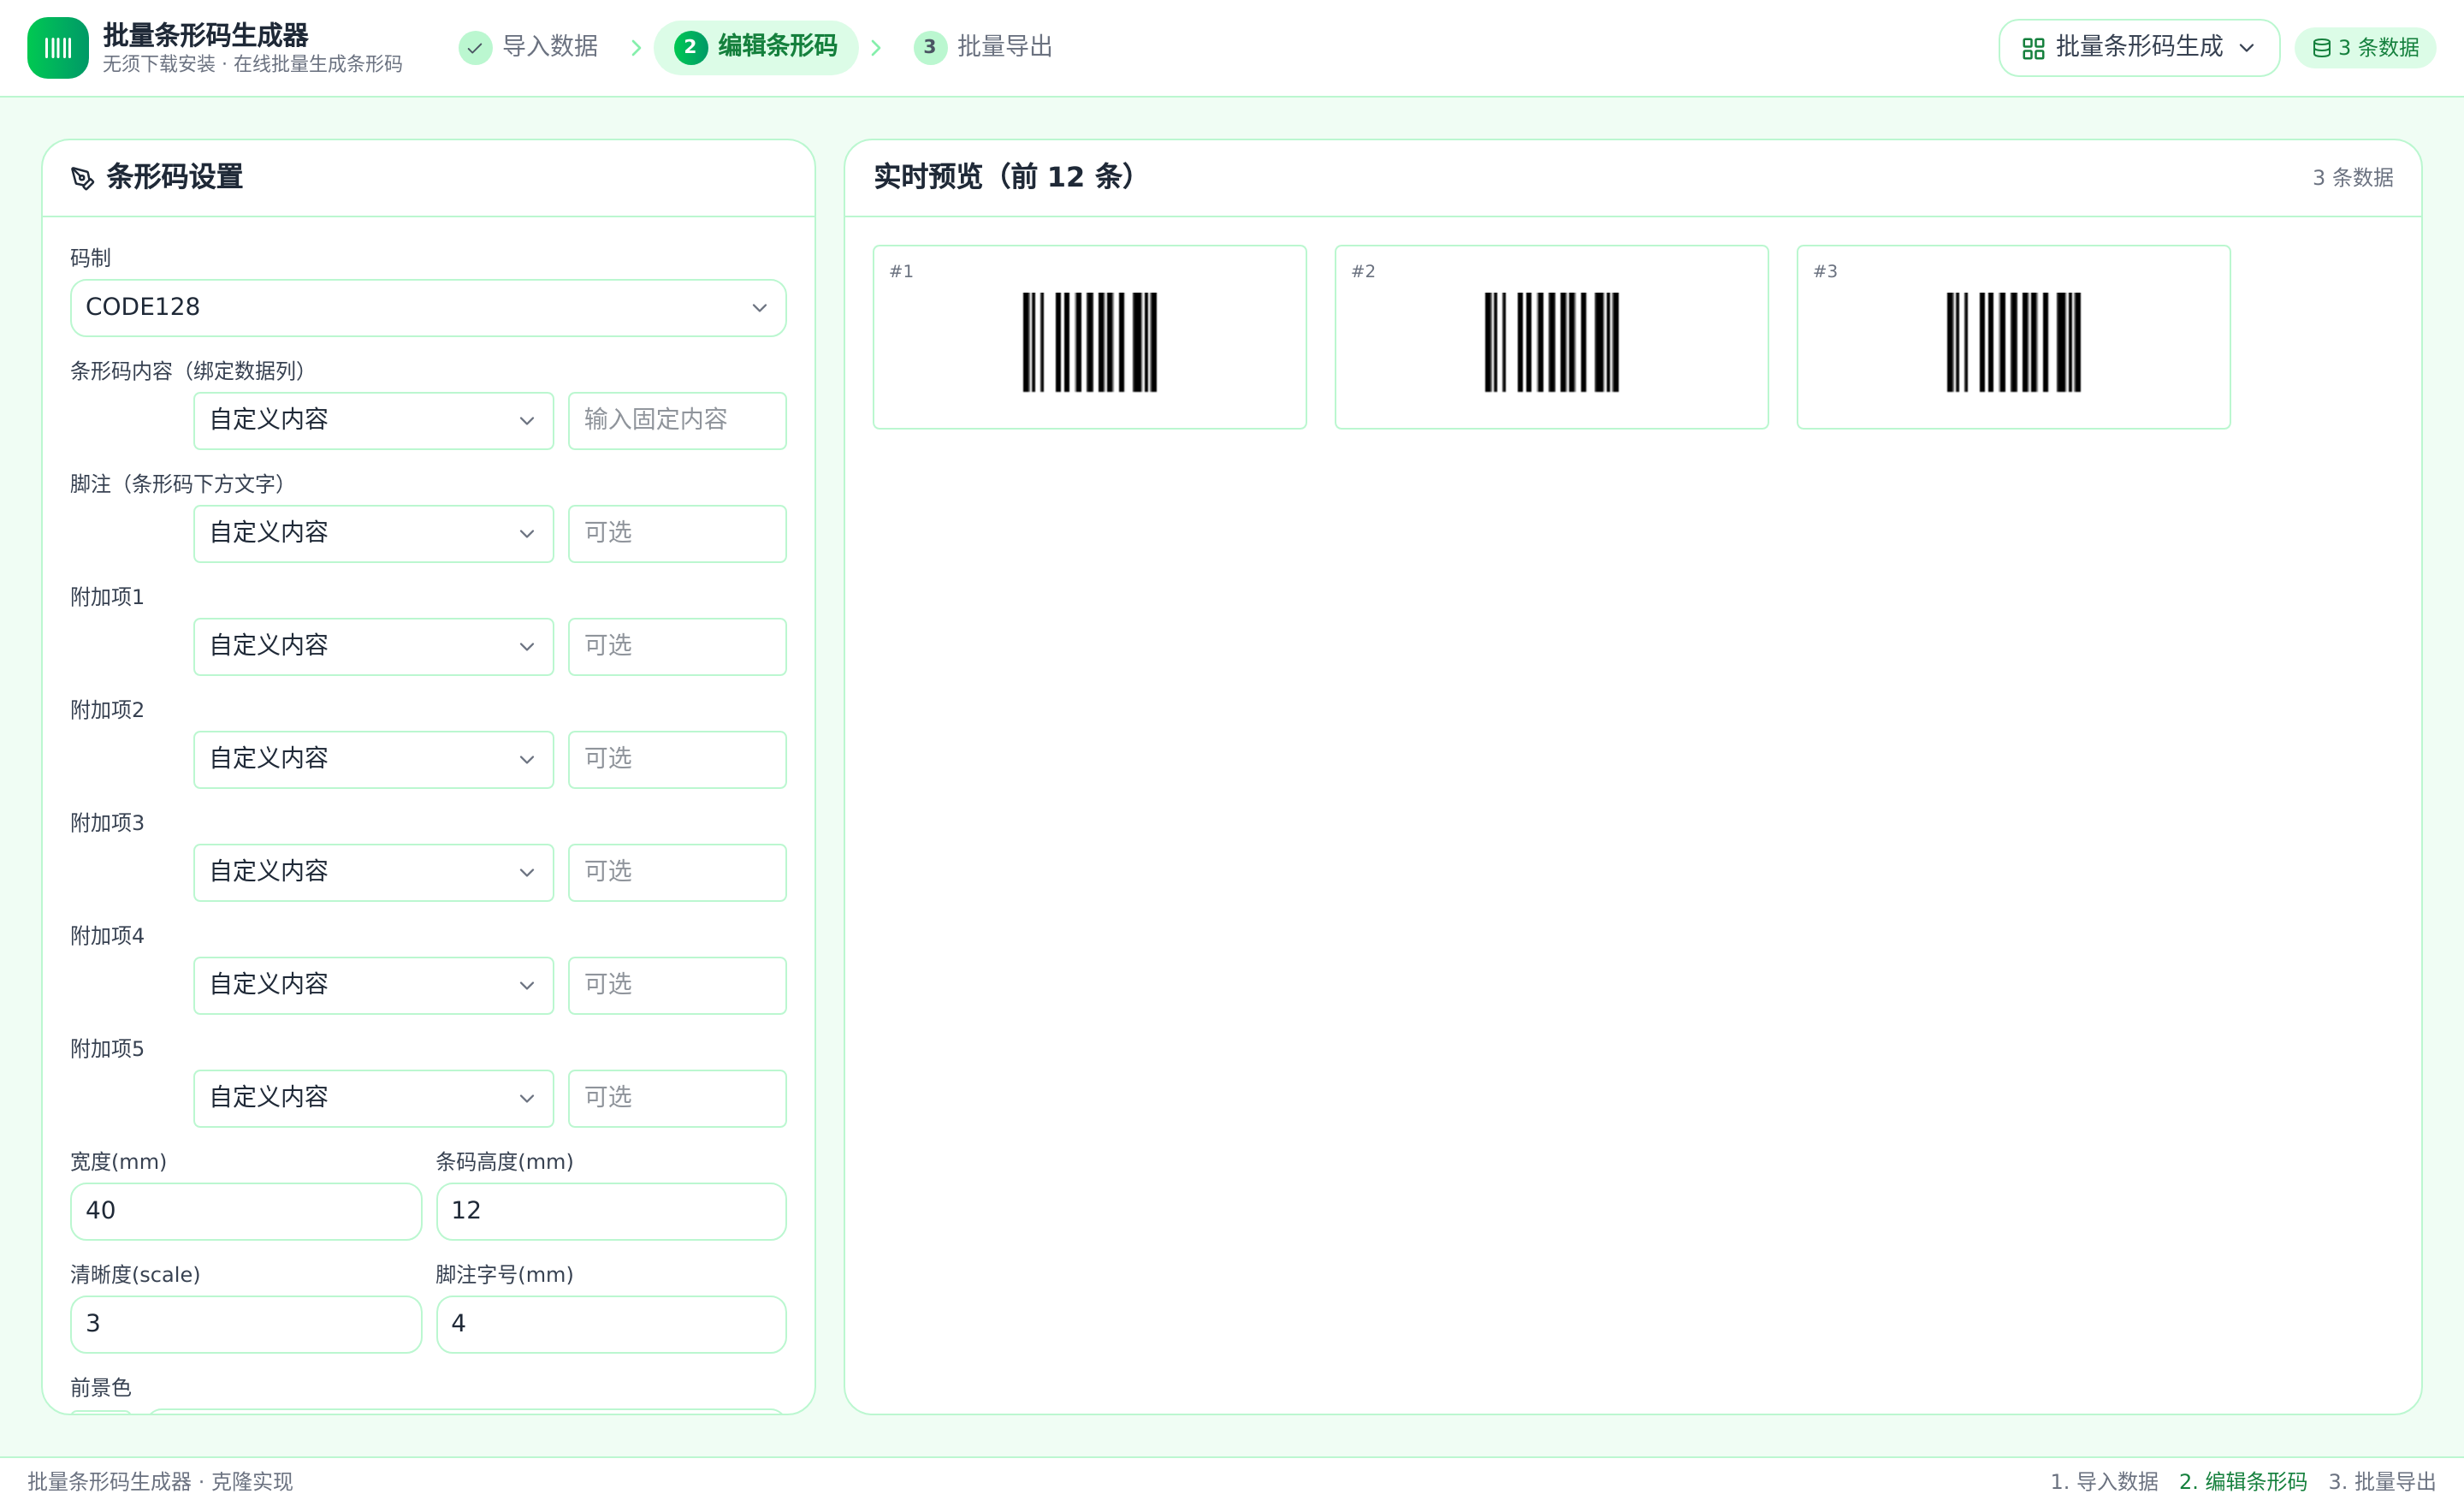Click the gray 3 条数据 count in preview header
Image resolution: width=2464 pixels, height=1506 pixels.
(2352, 178)
